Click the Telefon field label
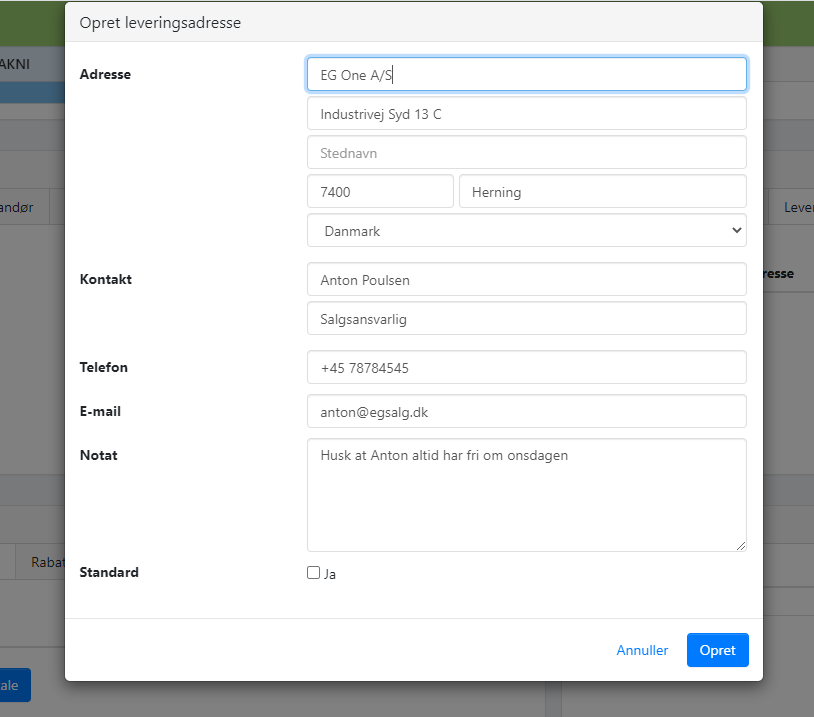Screen dimensions: 814x717 coord(104,367)
